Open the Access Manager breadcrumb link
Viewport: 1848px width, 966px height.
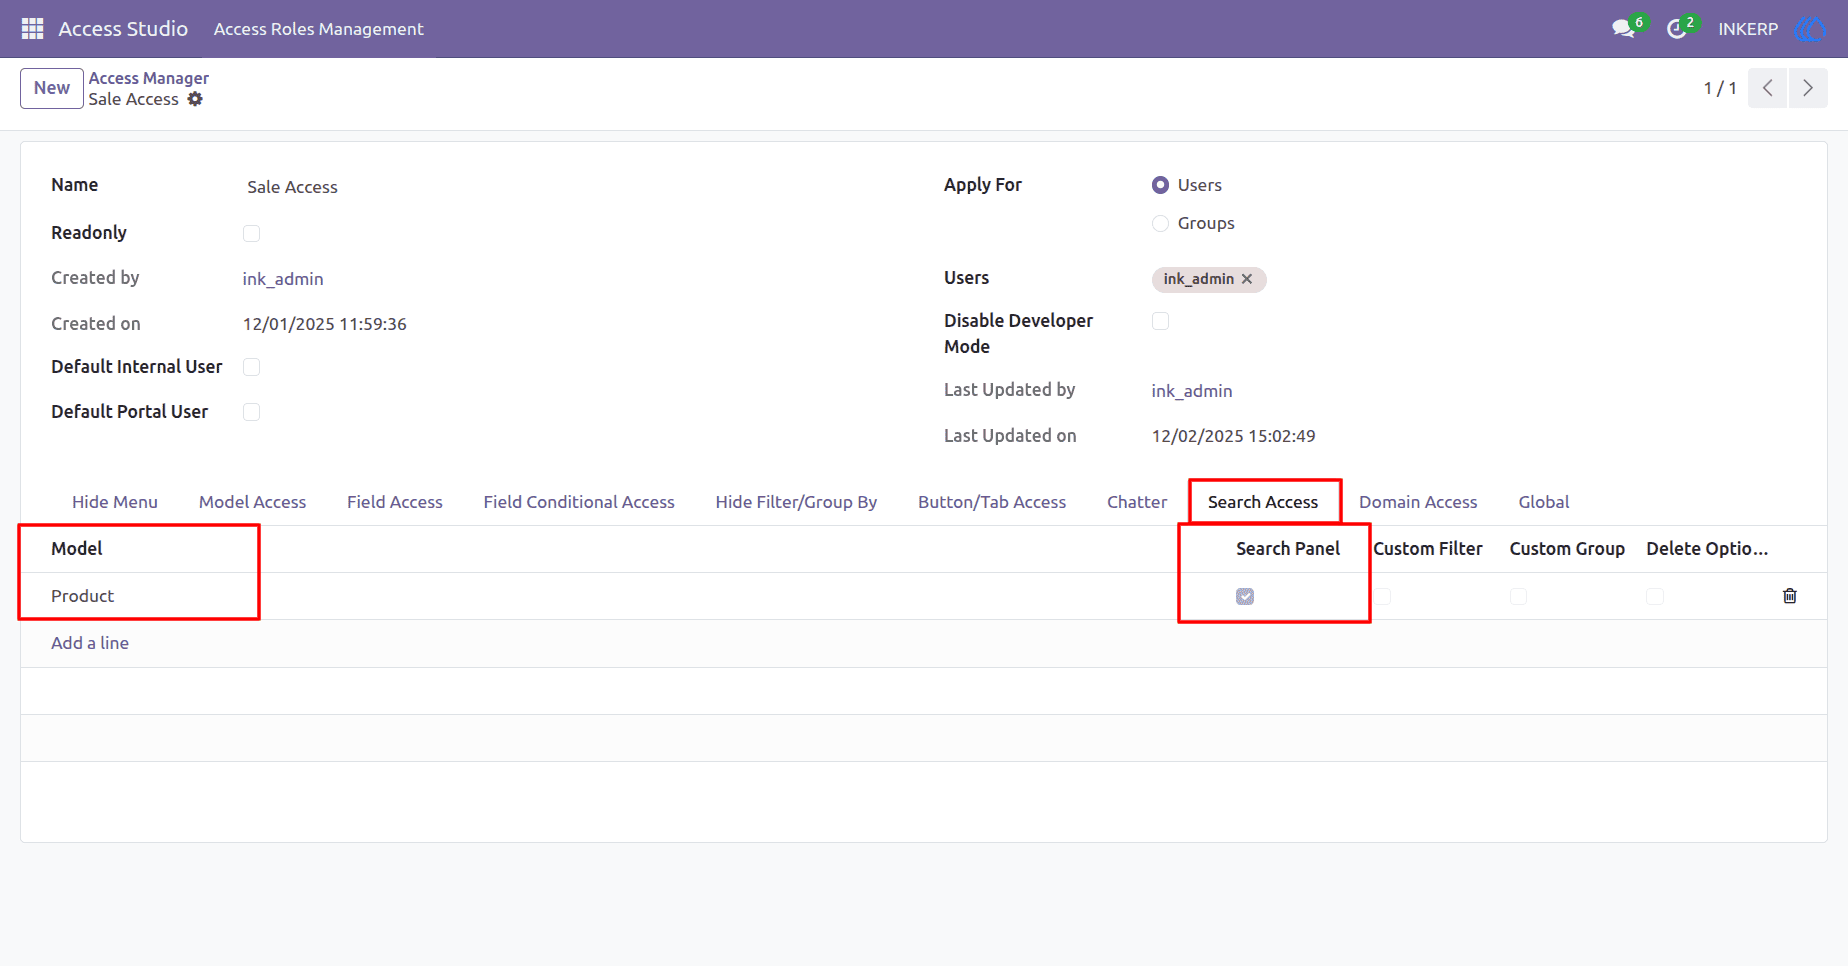149,78
